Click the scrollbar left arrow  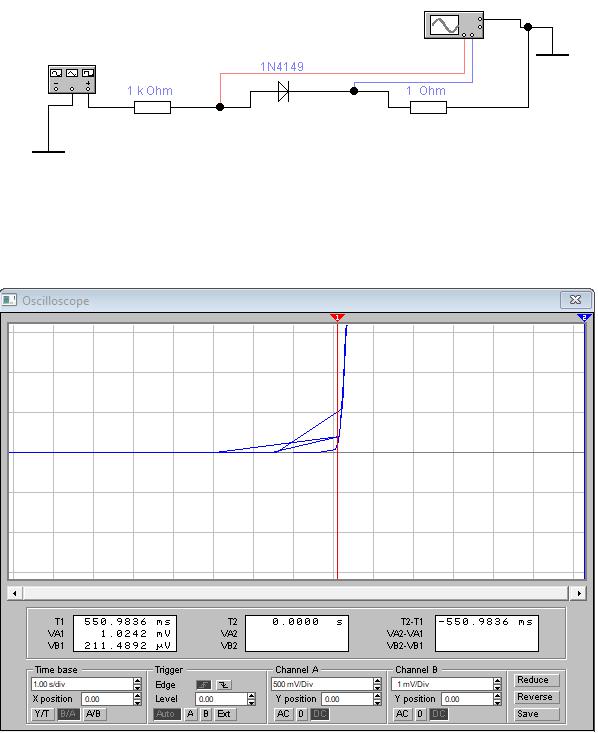pos(15,593)
